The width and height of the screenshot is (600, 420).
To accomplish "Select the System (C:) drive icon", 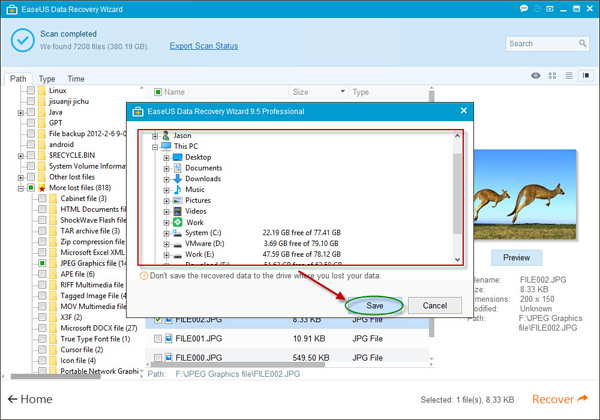I will tap(177, 233).
